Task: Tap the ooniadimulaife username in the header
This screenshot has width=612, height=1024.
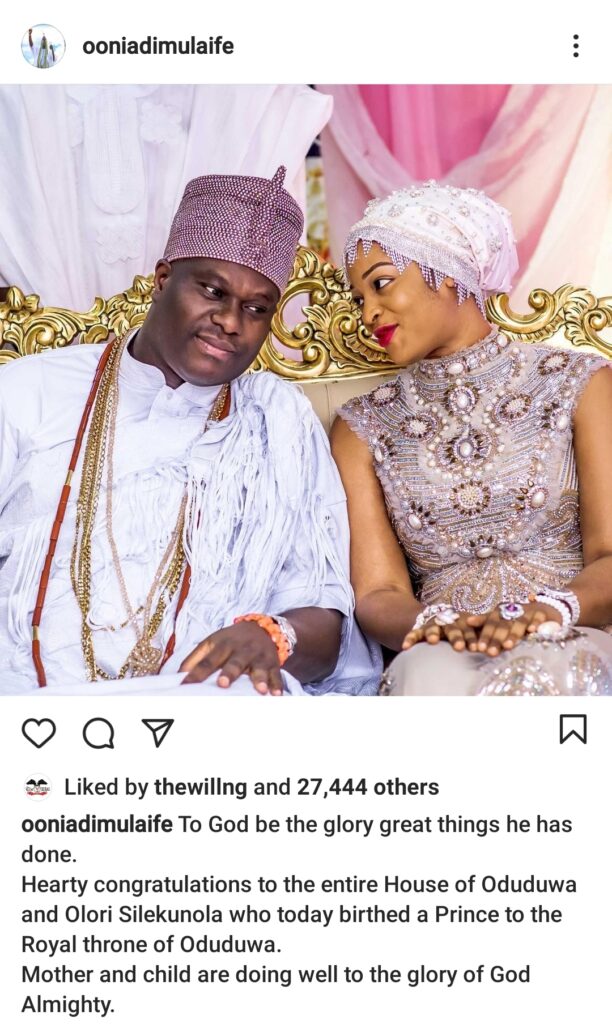Action: (x=158, y=46)
